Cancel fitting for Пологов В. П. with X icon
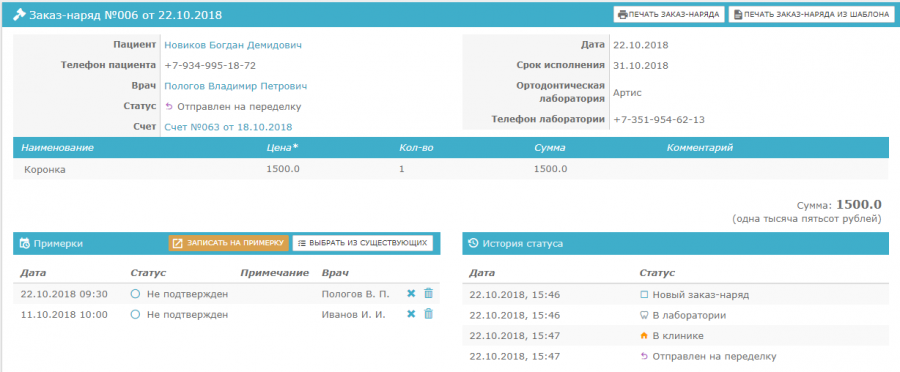 click(411, 293)
